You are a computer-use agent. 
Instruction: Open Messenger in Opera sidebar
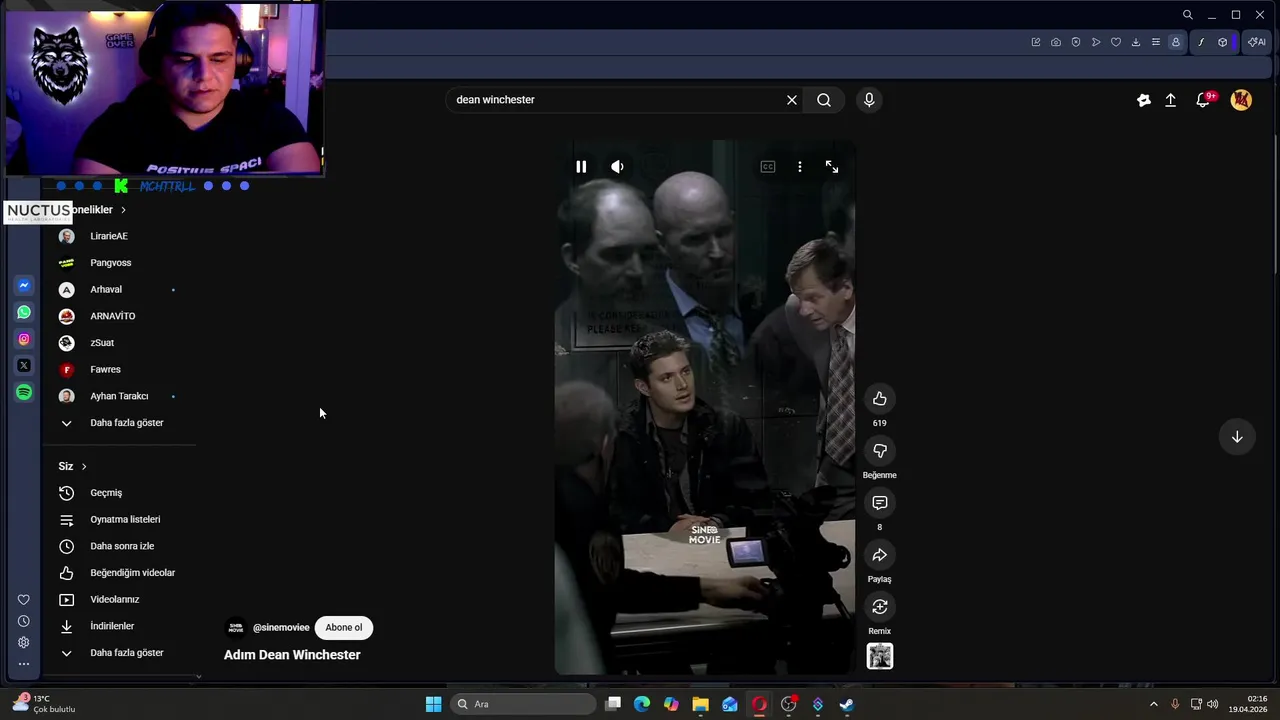pyautogui.click(x=24, y=286)
